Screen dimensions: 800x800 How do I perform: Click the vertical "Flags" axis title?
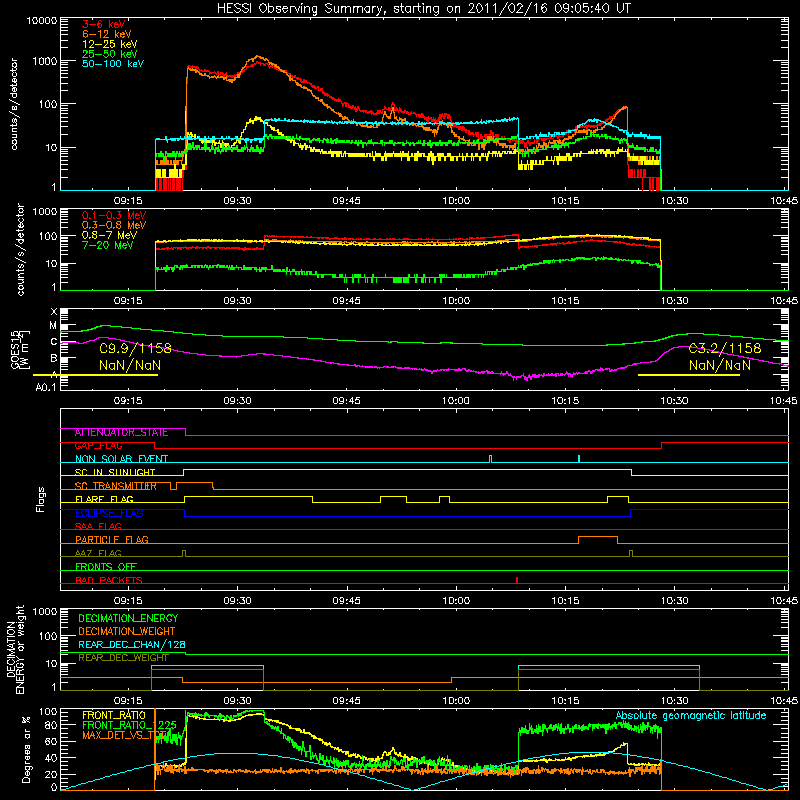click(41, 499)
